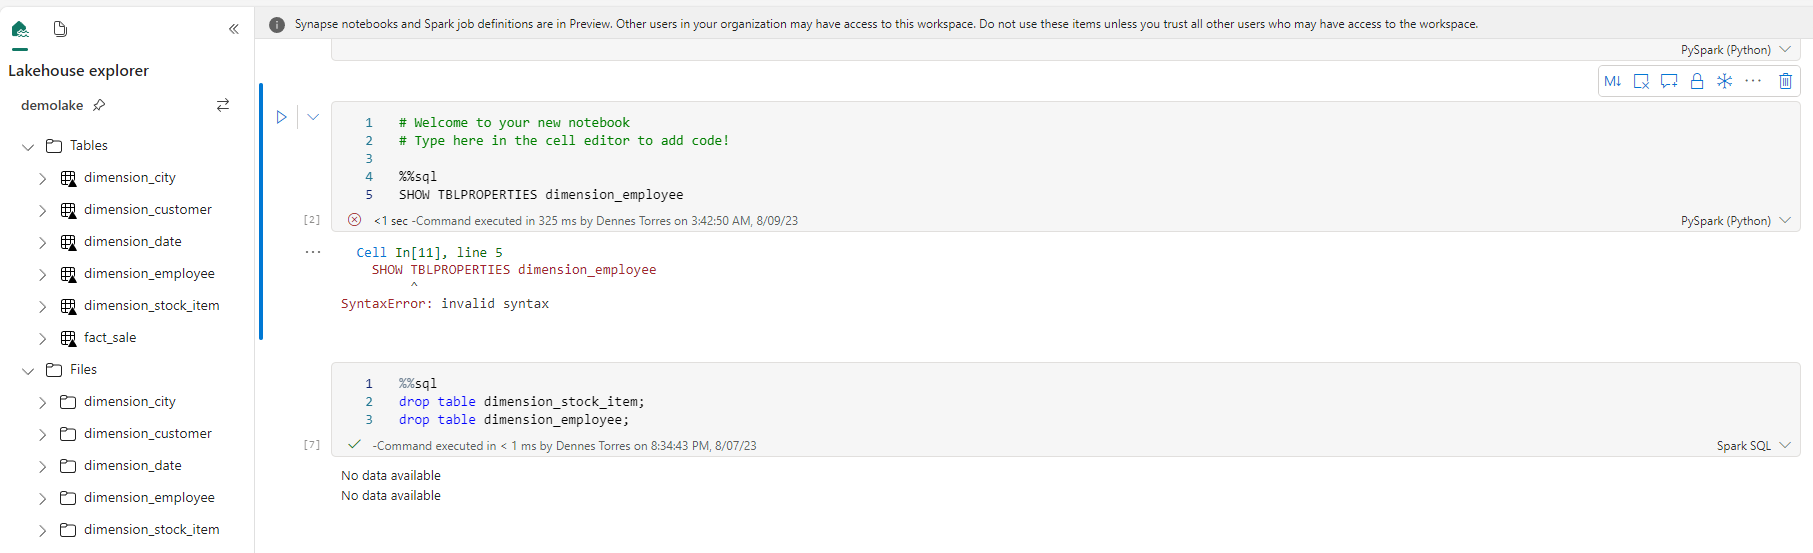Open PySpark (Python) language dropdown at top cell

(1735, 50)
